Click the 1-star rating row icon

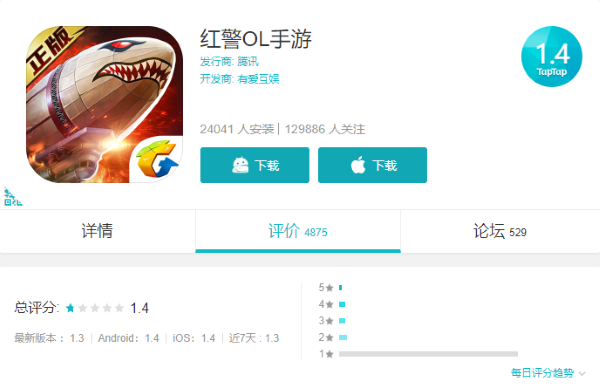pyautogui.click(x=329, y=354)
